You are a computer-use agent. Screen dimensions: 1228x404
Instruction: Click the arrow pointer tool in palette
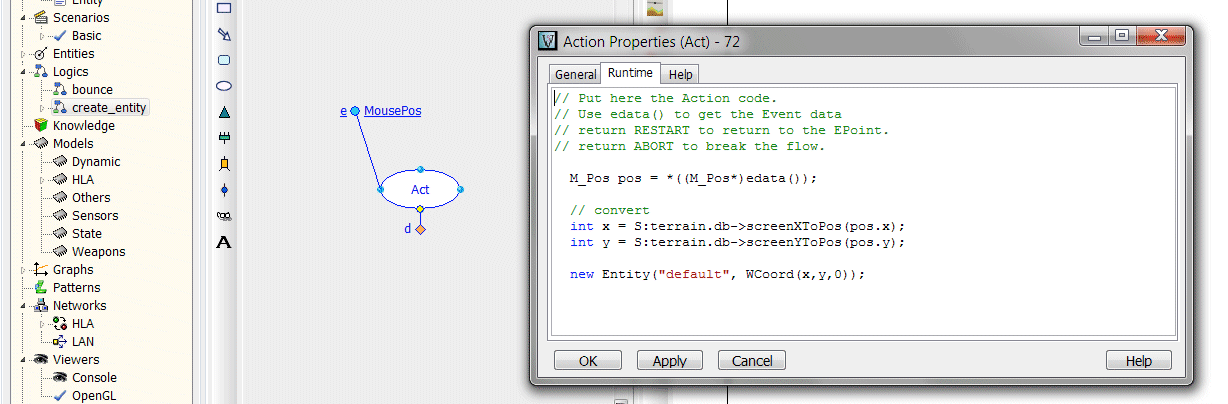[x=224, y=34]
